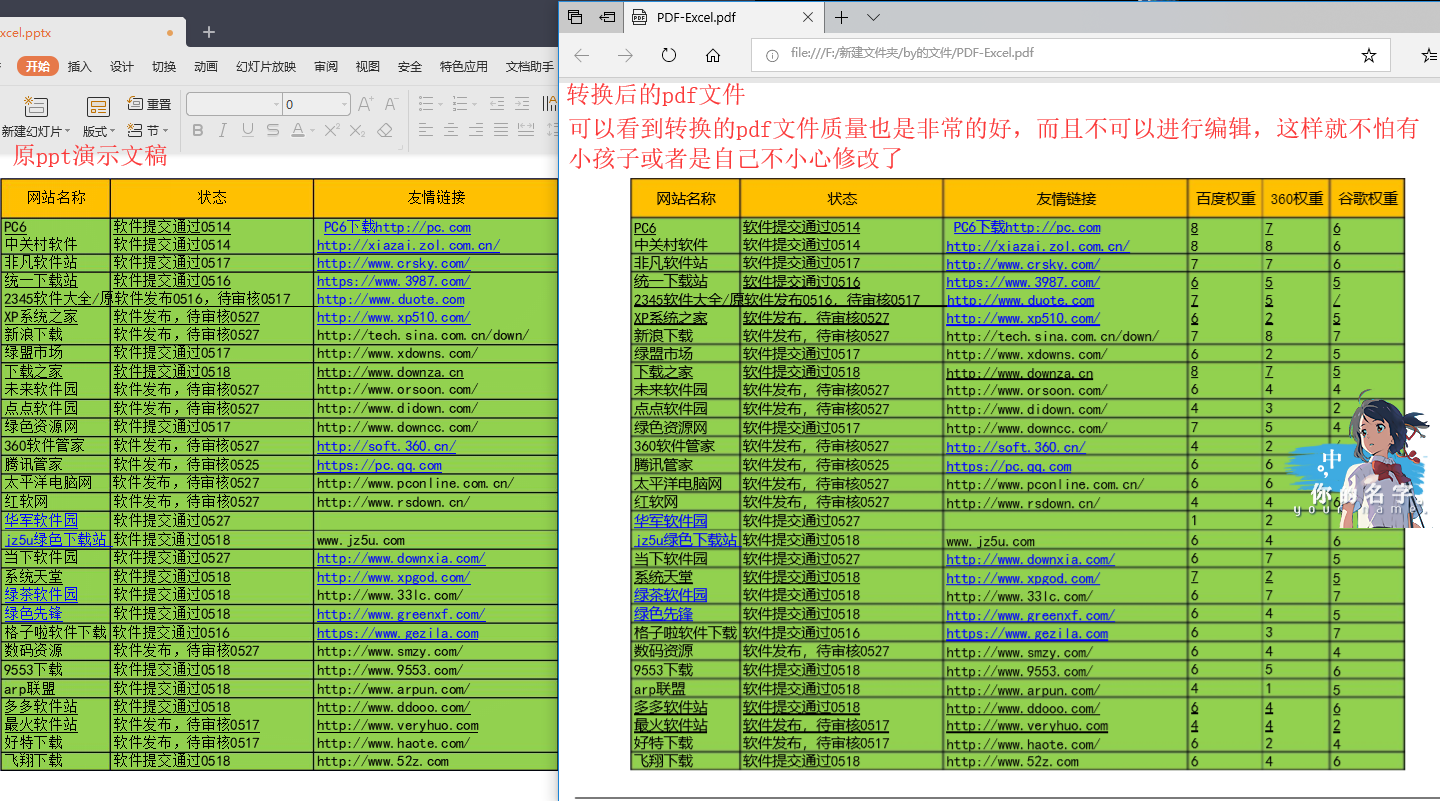Expand the 版式 layout dropdown arrow

click(x=113, y=132)
